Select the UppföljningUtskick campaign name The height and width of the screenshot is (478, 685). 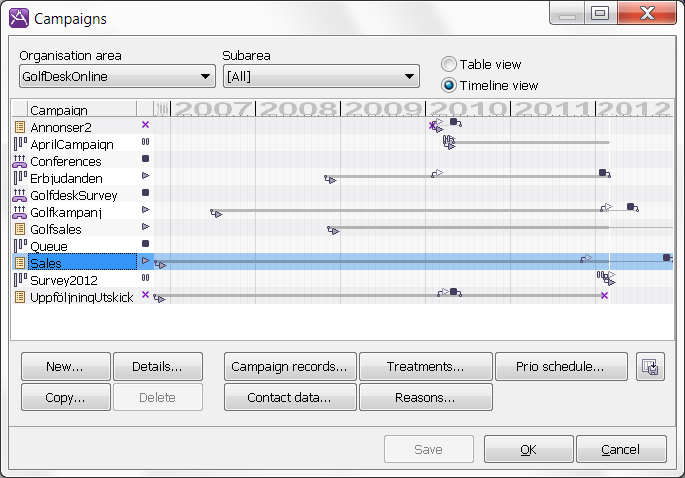coord(82,297)
